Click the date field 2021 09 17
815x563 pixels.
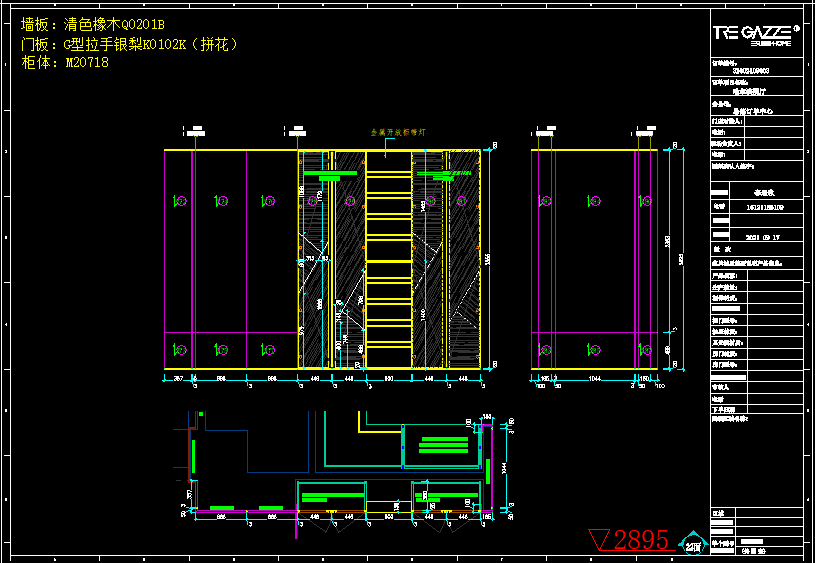pyautogui.click(x=765, y=238)
